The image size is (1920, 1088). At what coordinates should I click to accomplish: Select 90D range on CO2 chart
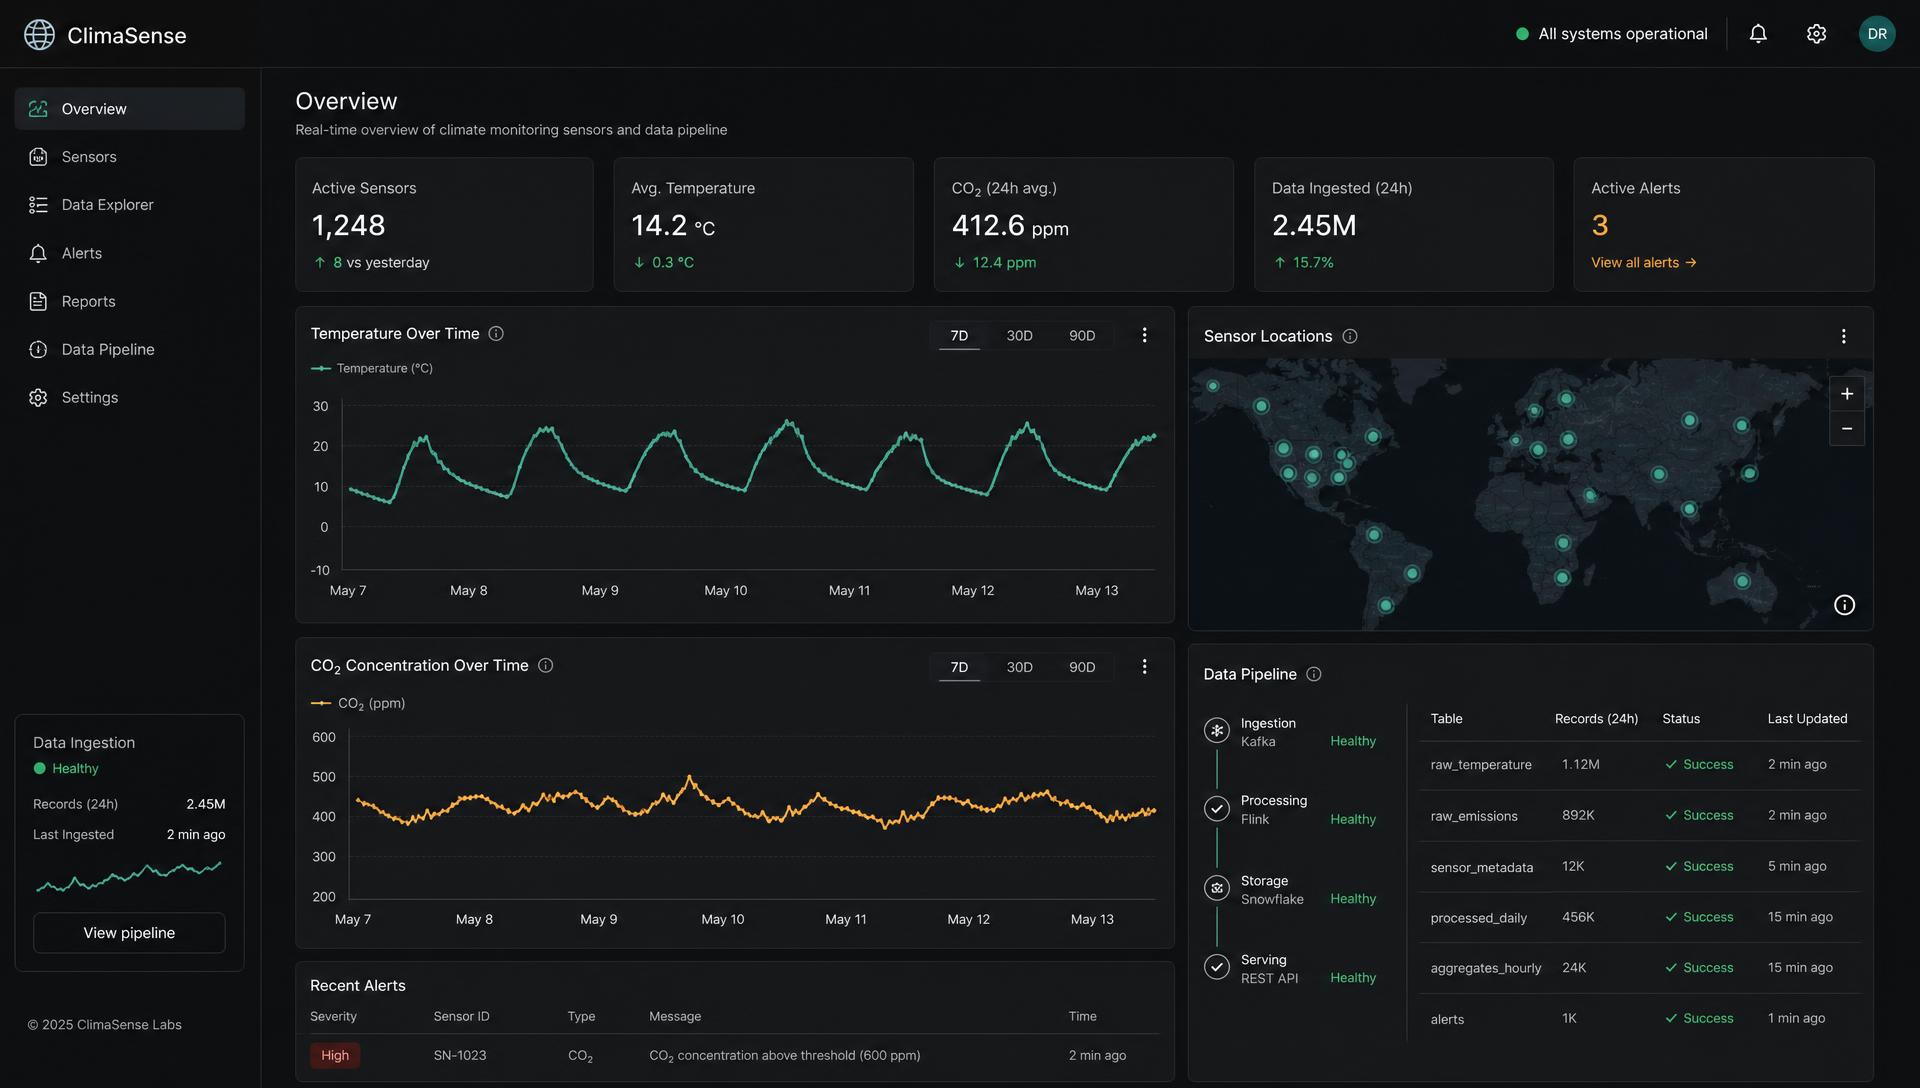coord(1082,667)
